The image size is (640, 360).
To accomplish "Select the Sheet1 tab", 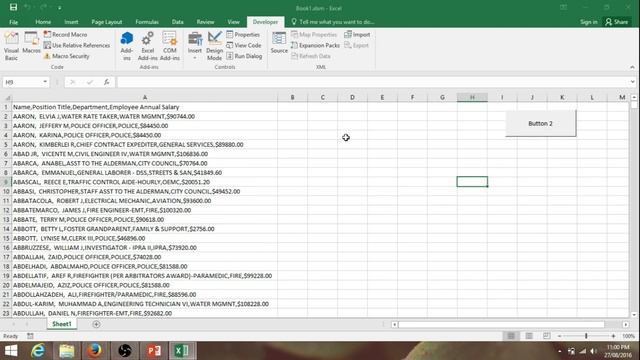I will coord(62,324).
